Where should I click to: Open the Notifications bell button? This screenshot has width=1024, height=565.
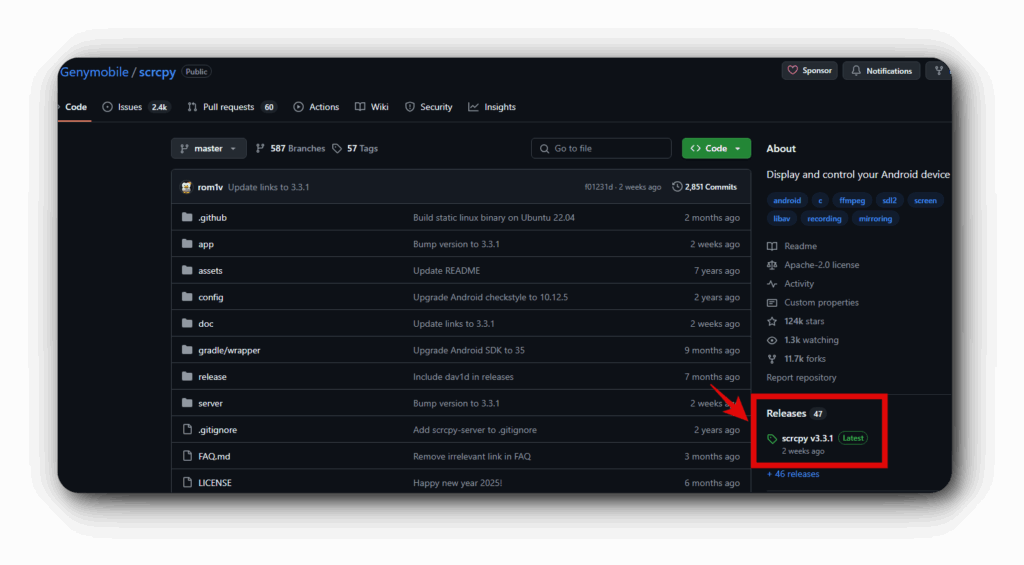pos(881,71)
